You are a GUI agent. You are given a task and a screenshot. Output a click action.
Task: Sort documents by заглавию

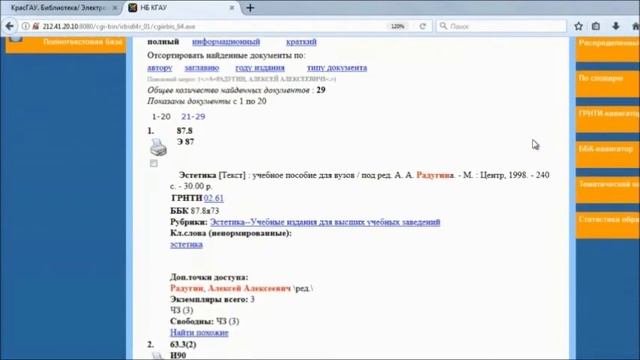202,68
